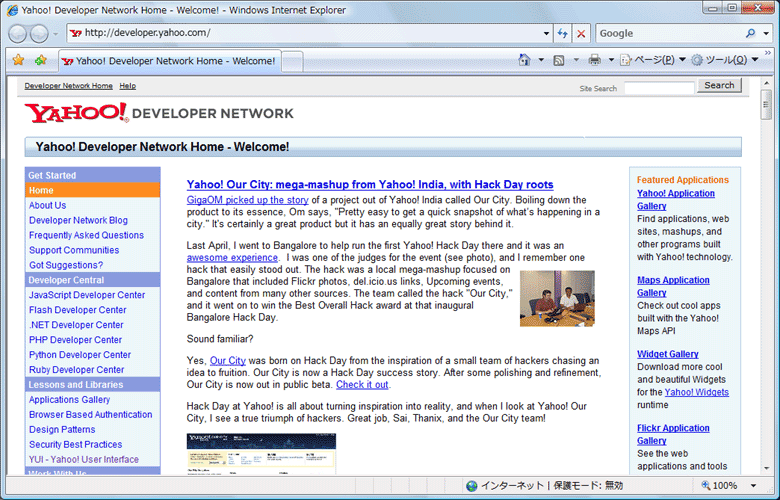
Task: Select Home in the sidebar
Action: point(93,190)
